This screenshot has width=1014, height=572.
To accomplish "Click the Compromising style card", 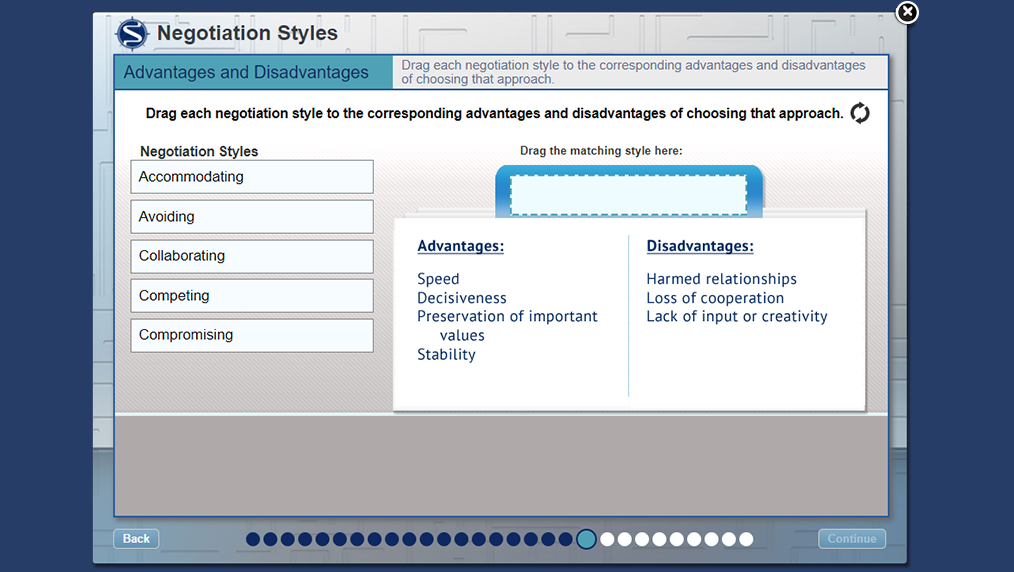I will coord(252,335).
